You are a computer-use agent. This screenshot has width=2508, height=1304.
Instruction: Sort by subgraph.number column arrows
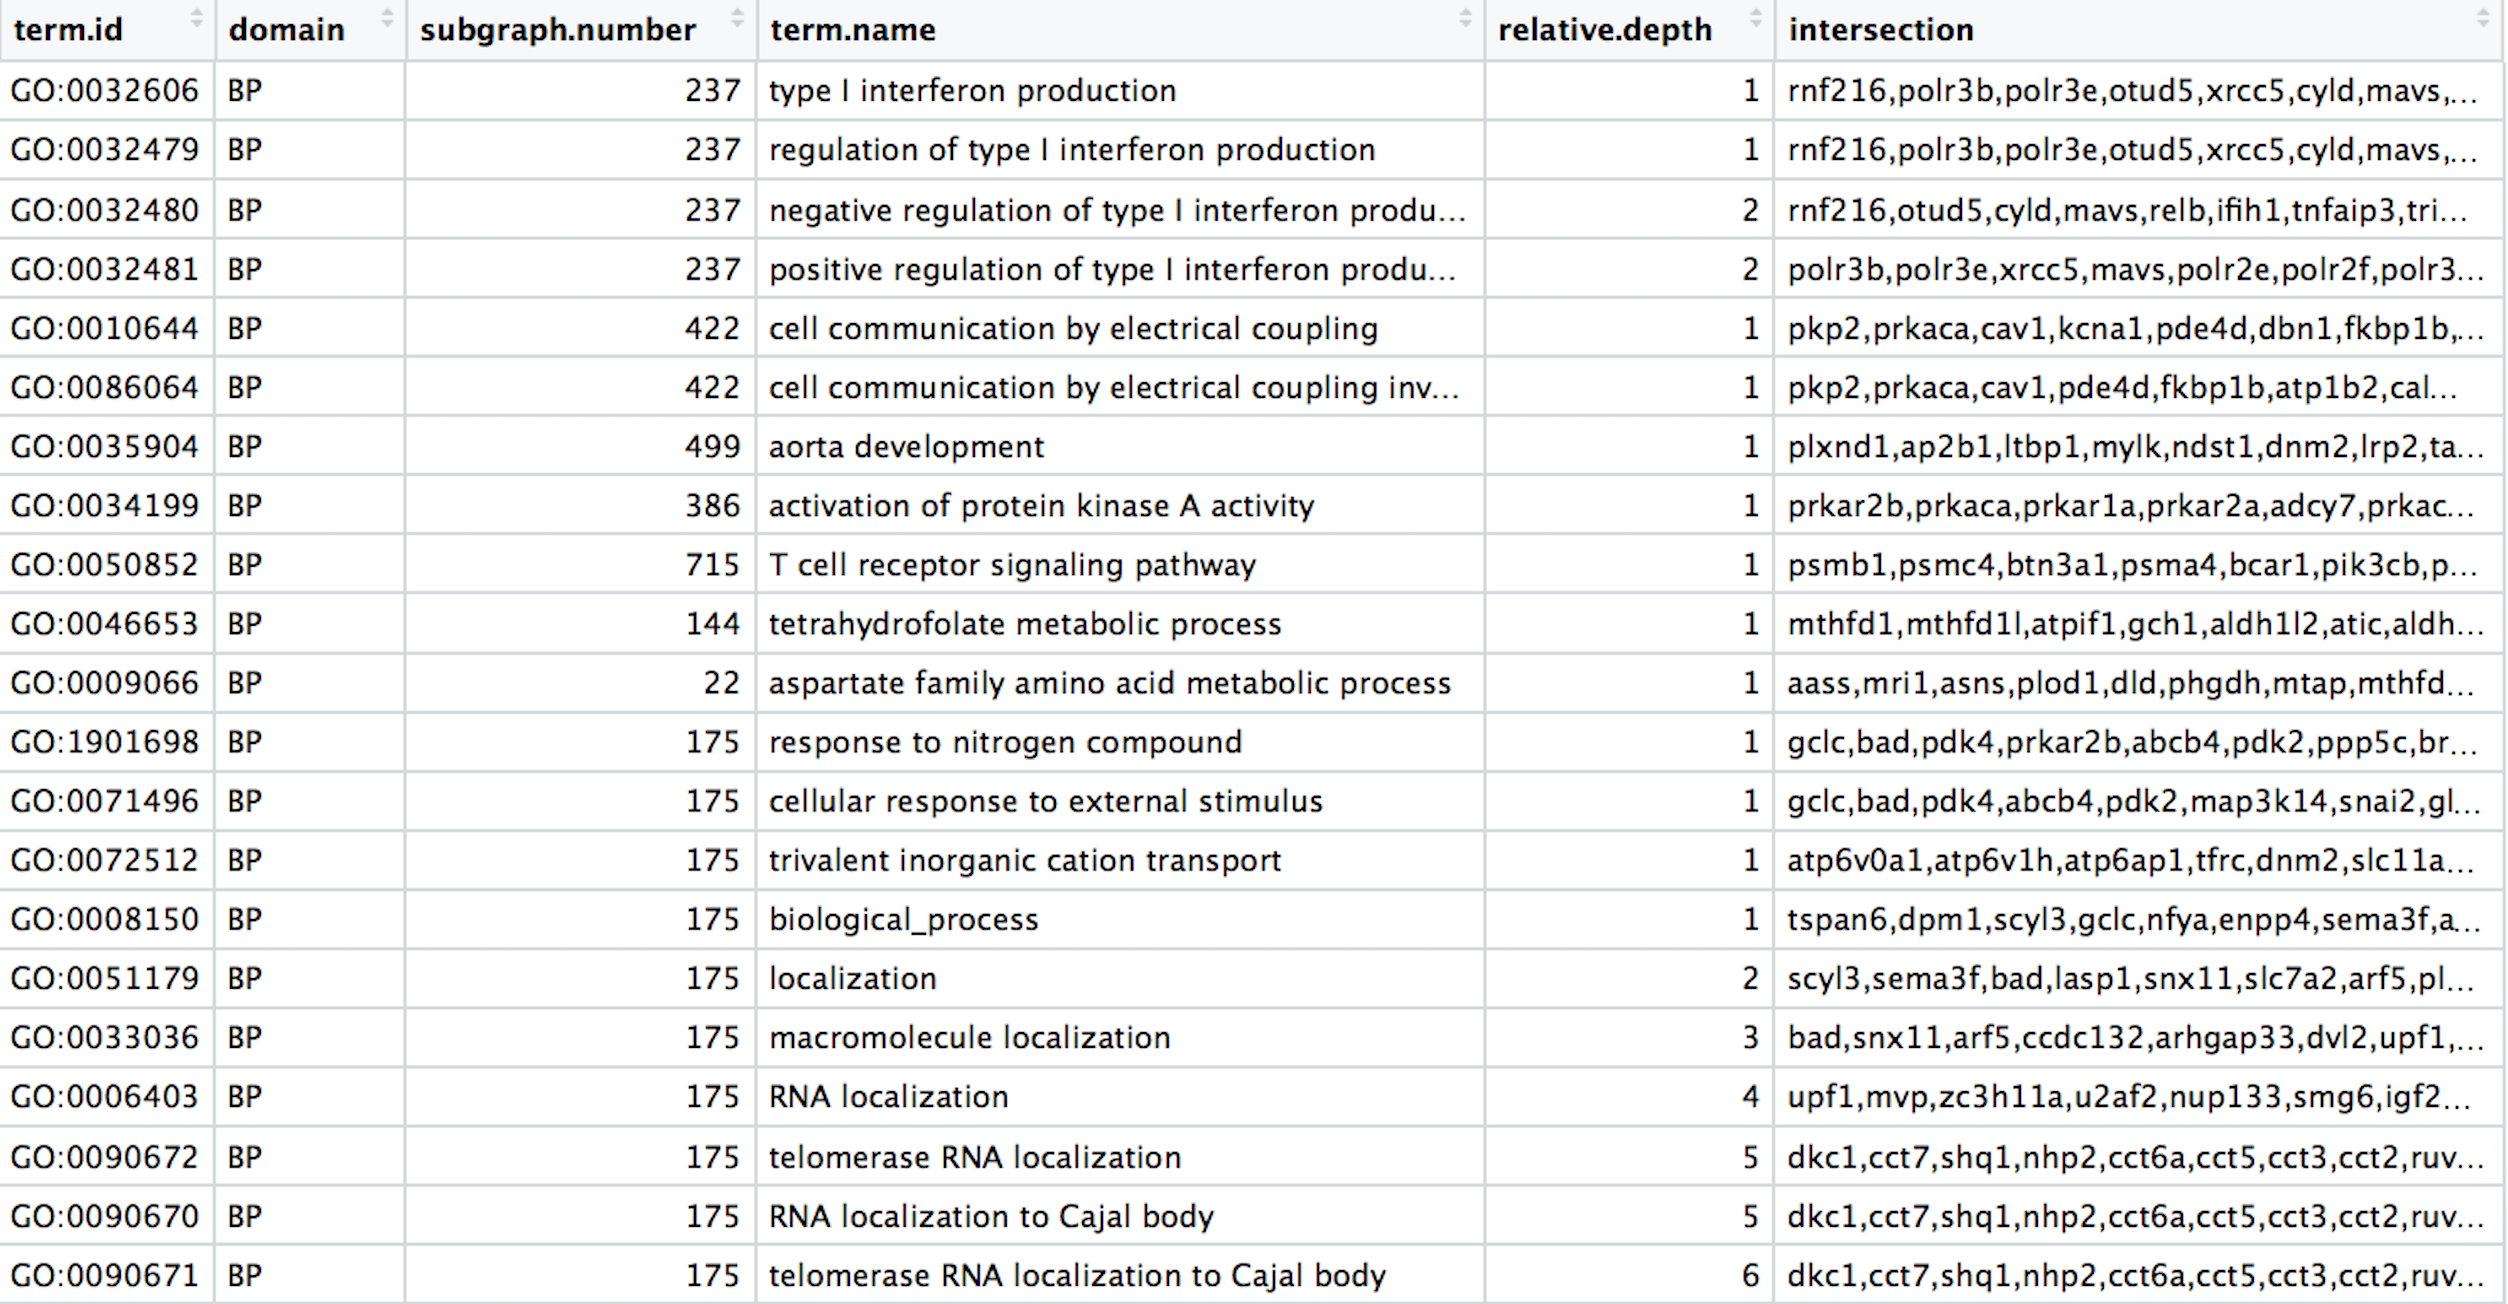coord(737,18)
